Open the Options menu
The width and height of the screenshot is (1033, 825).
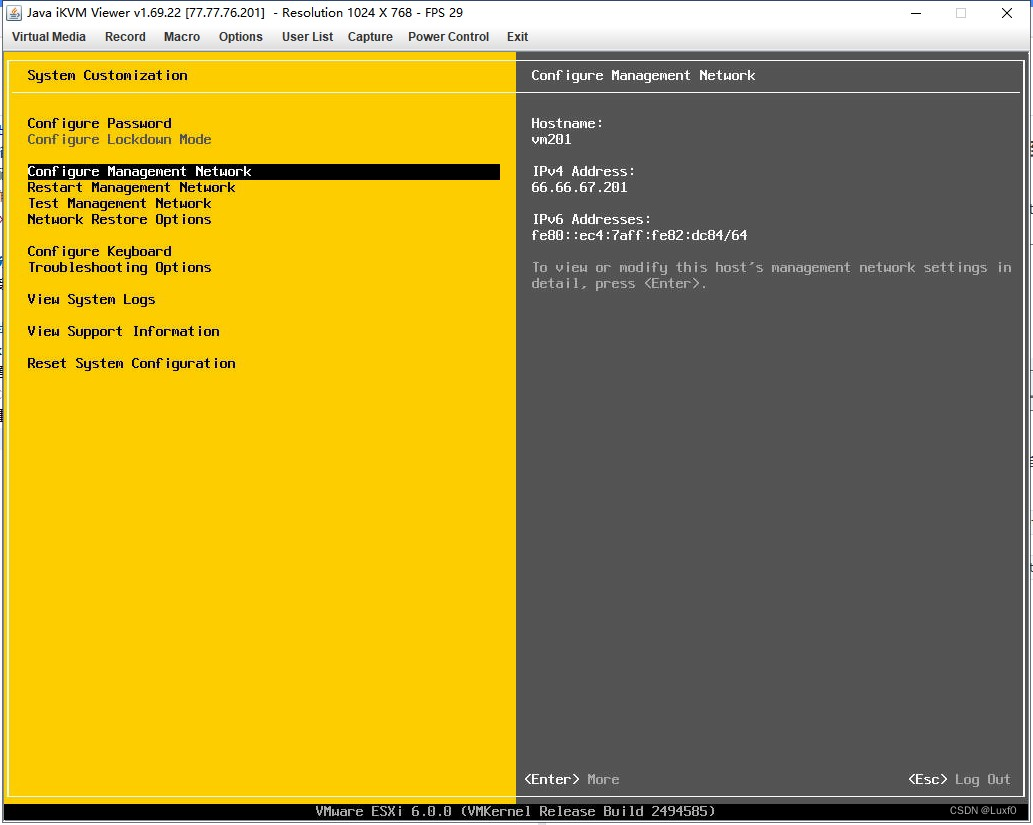point(240,37)
